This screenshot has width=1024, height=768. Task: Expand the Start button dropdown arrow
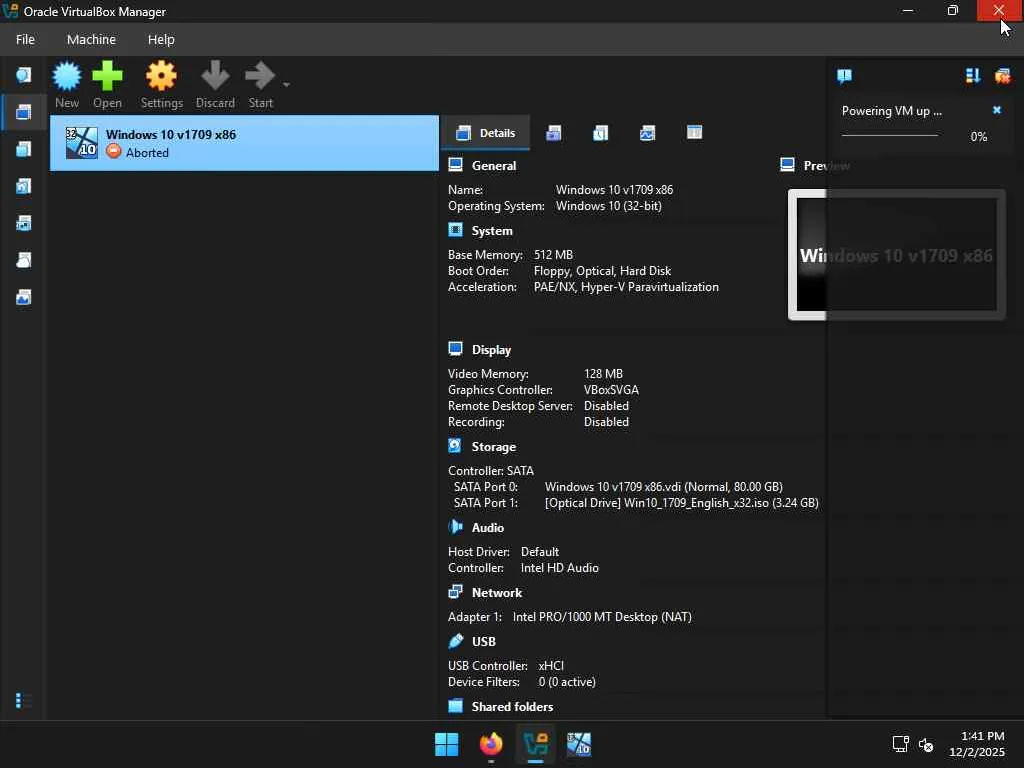[286, 84]
